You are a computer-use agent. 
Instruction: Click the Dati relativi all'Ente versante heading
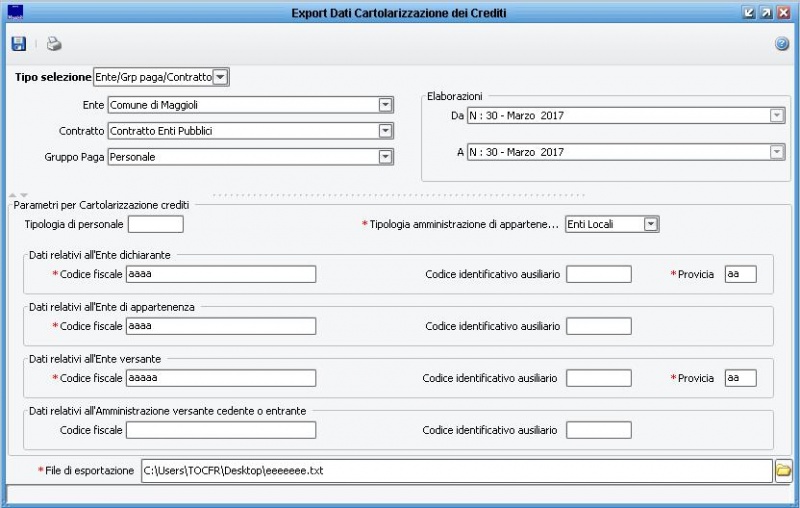pos(95,359)
